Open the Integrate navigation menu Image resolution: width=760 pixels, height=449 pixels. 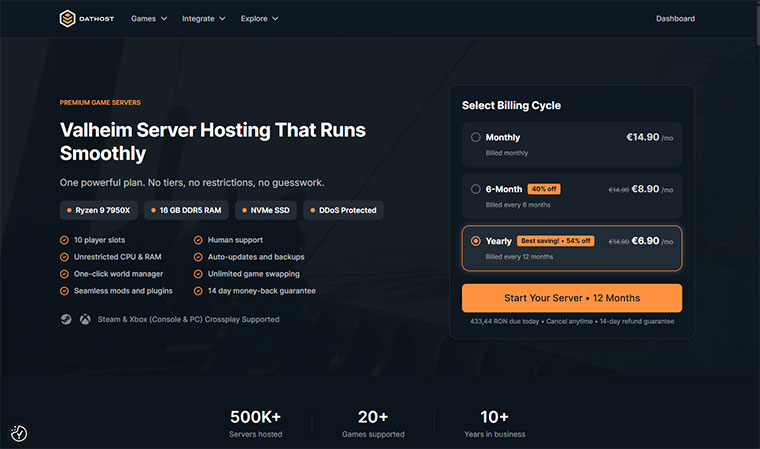coord(204,18)
